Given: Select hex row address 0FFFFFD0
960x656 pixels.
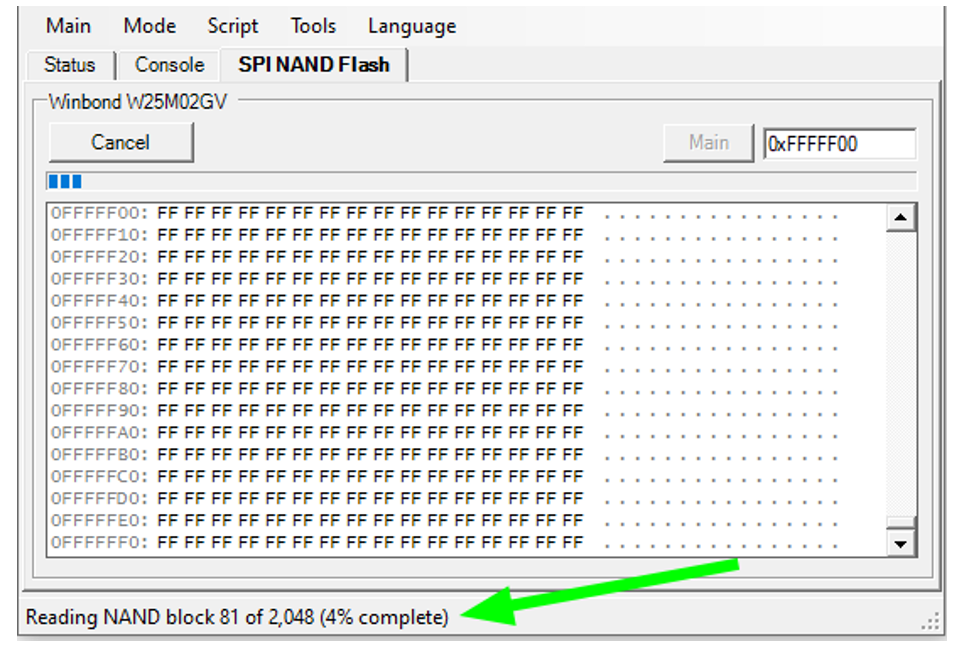Looking at the screenshot, I should 99,499.
